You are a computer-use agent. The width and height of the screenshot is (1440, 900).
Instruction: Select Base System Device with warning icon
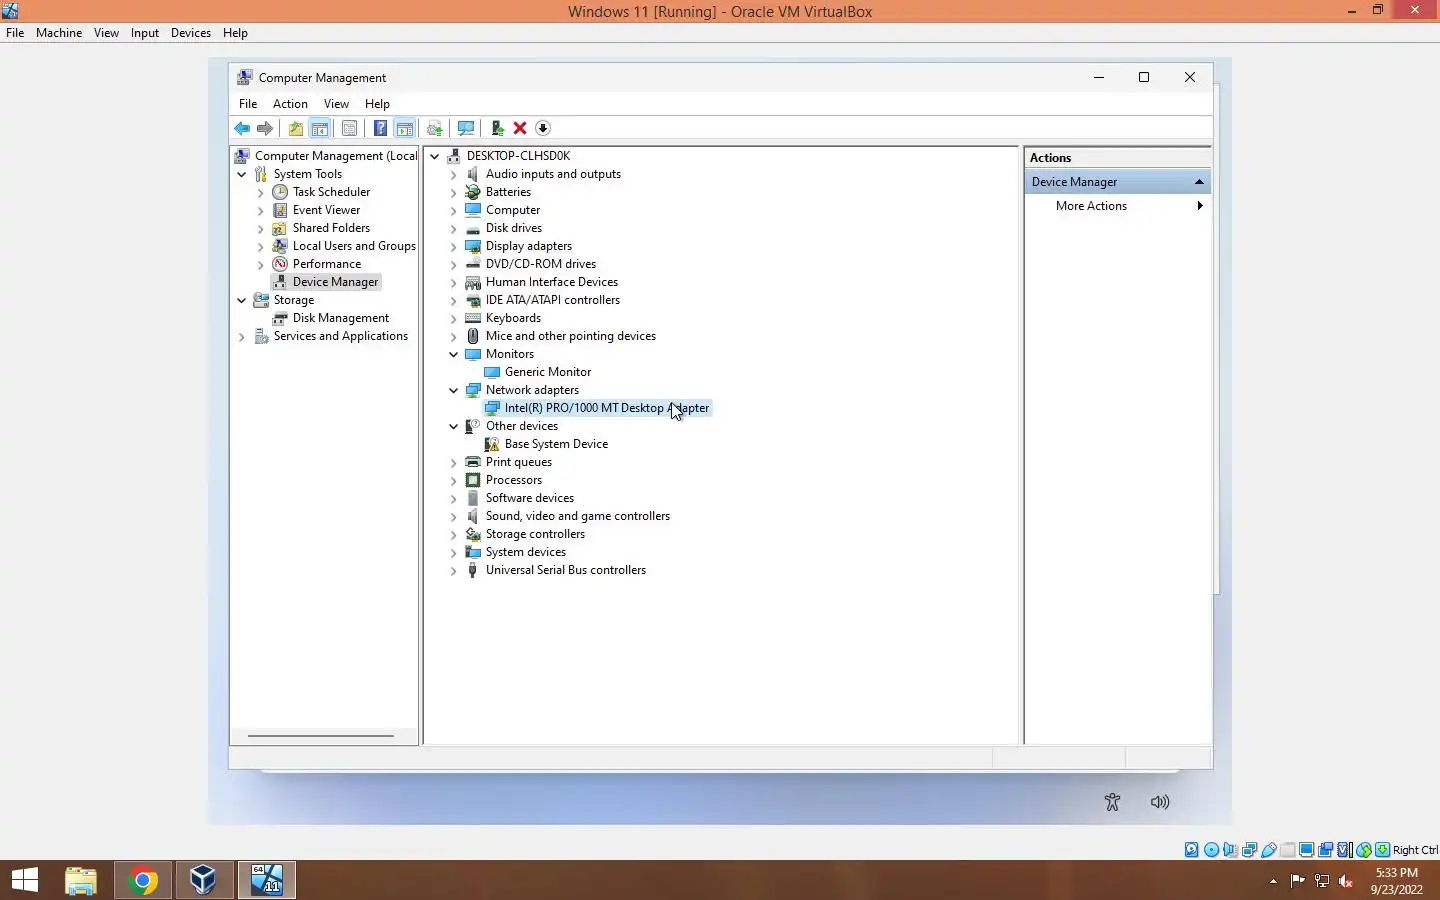tap(556, 444)
